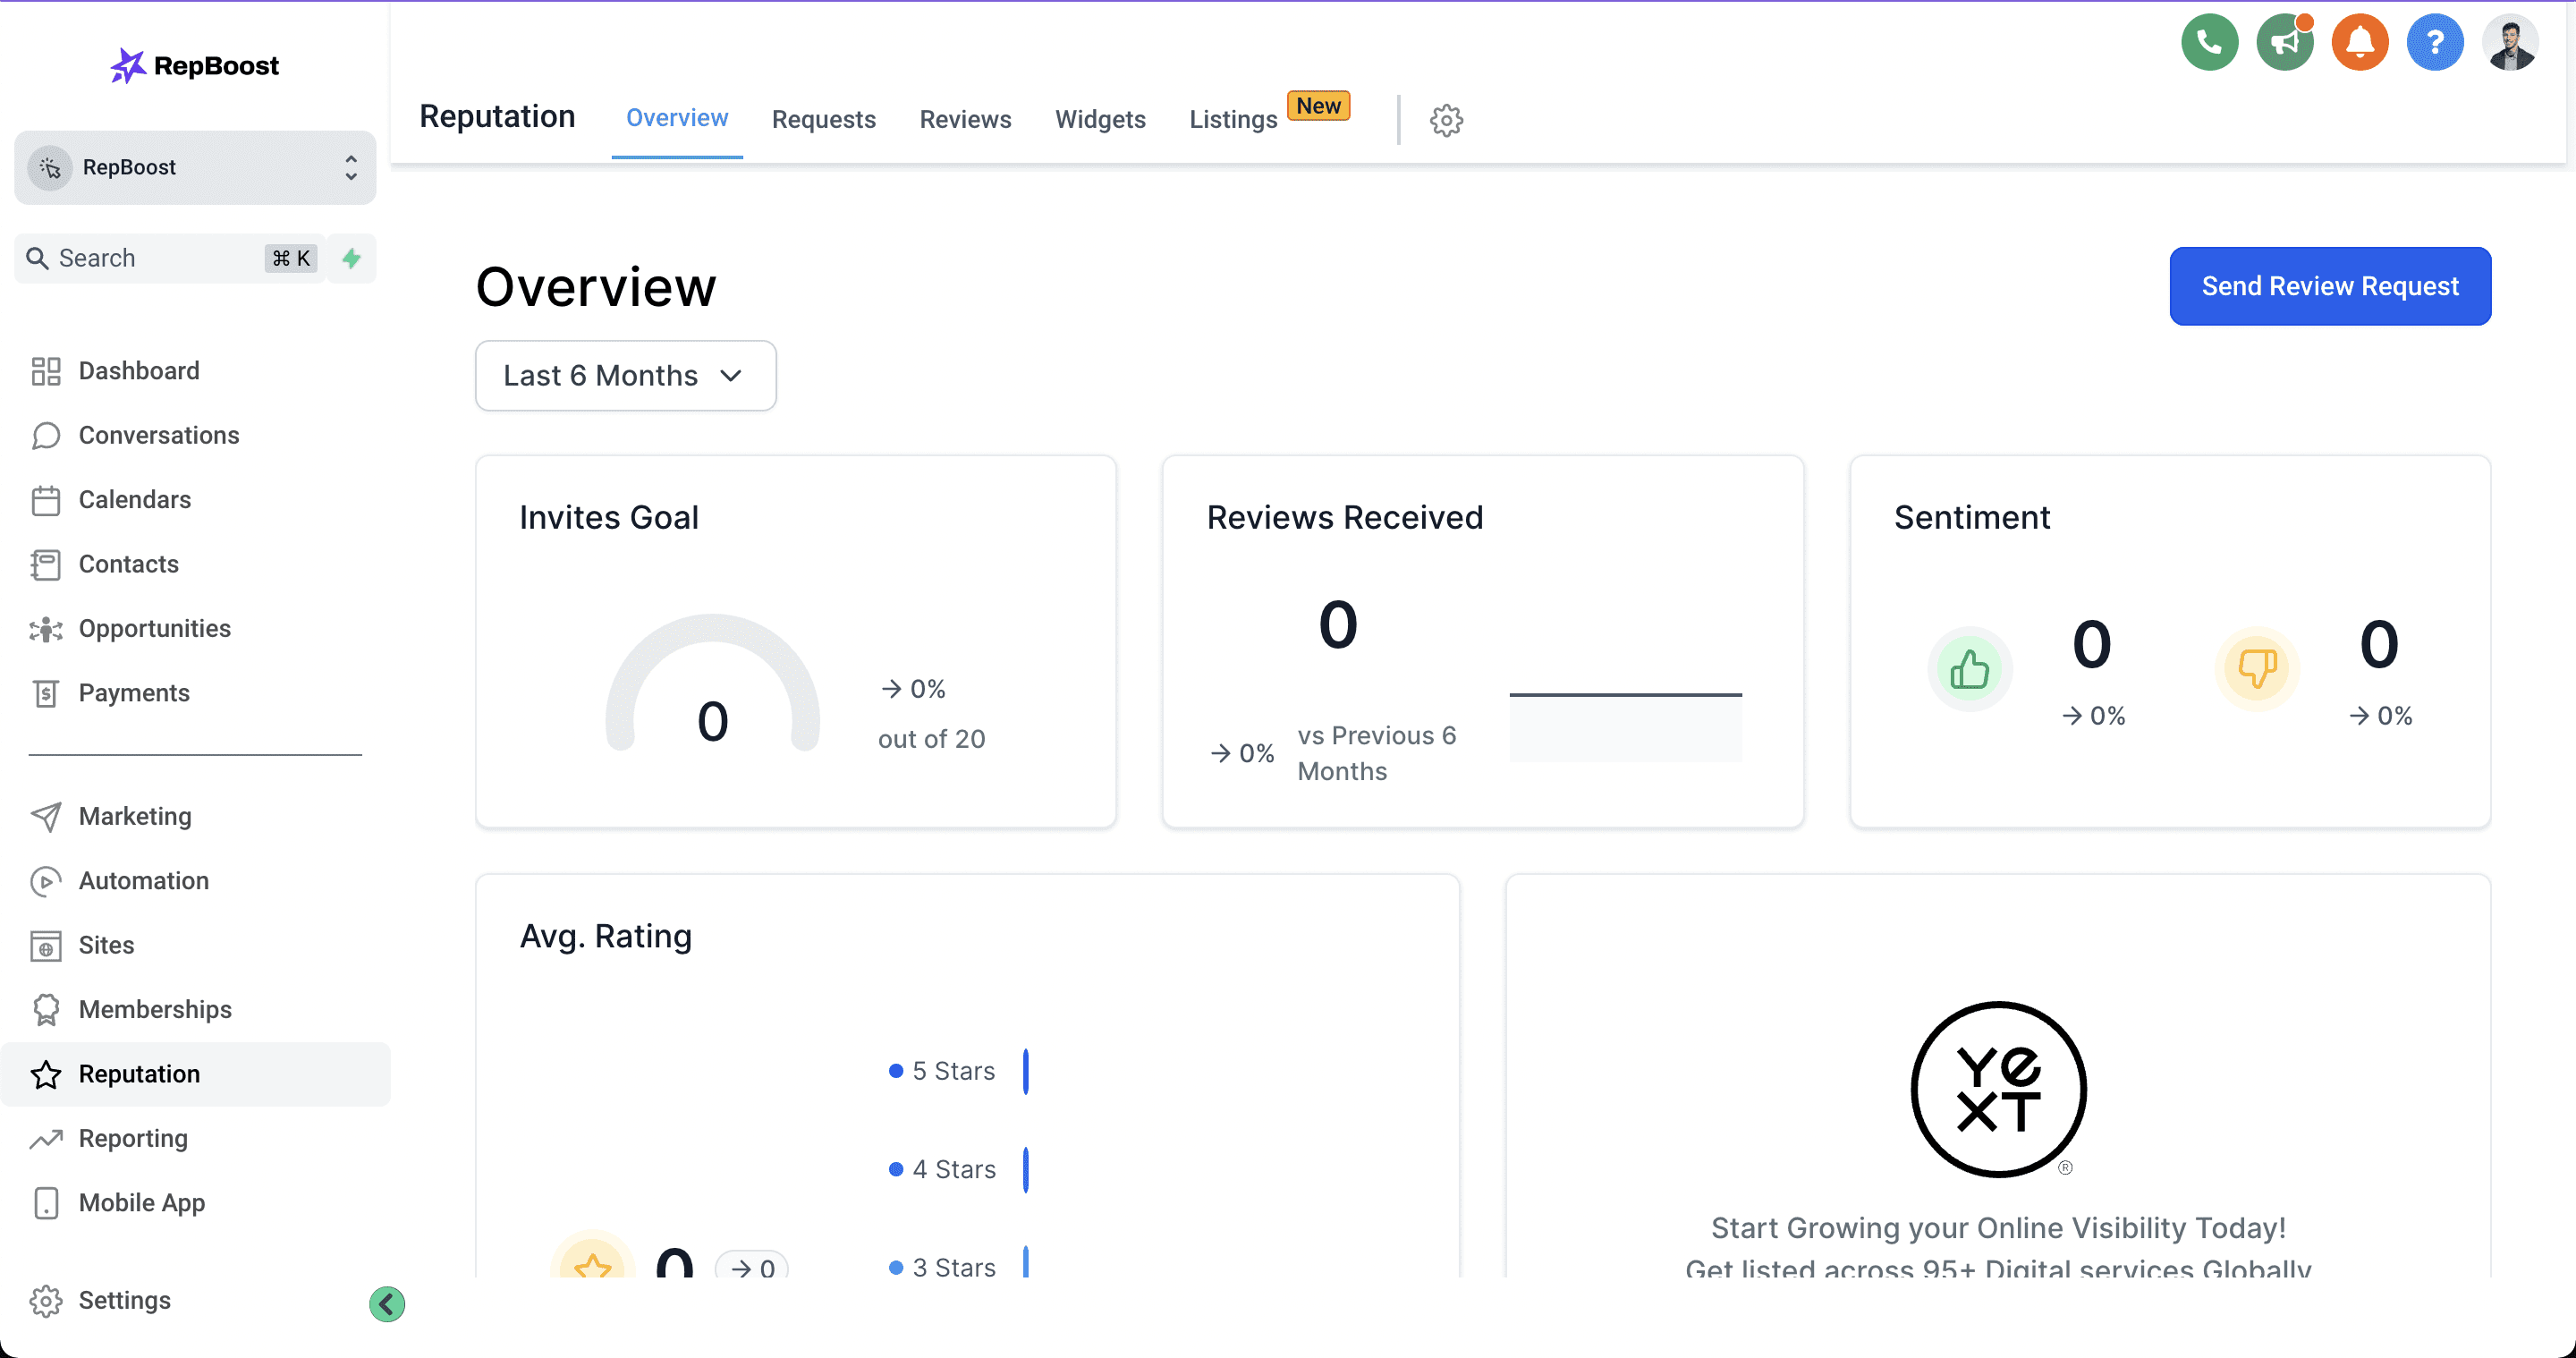Viewport: 2576px width, 1358px height.
Task: Open the megaphone announcements icon
Action: coord(2284,43)
